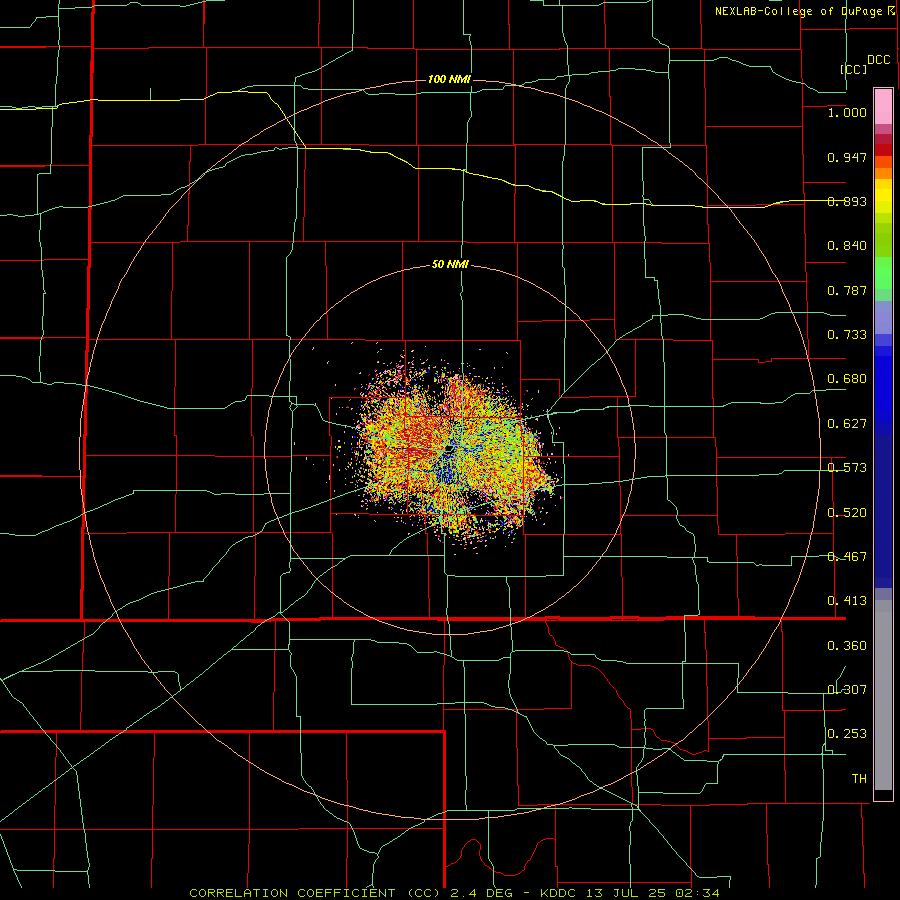Screen dimensions: 900x900
Task: Pick the pink segment of the color bar
Action: click(883, 107)
